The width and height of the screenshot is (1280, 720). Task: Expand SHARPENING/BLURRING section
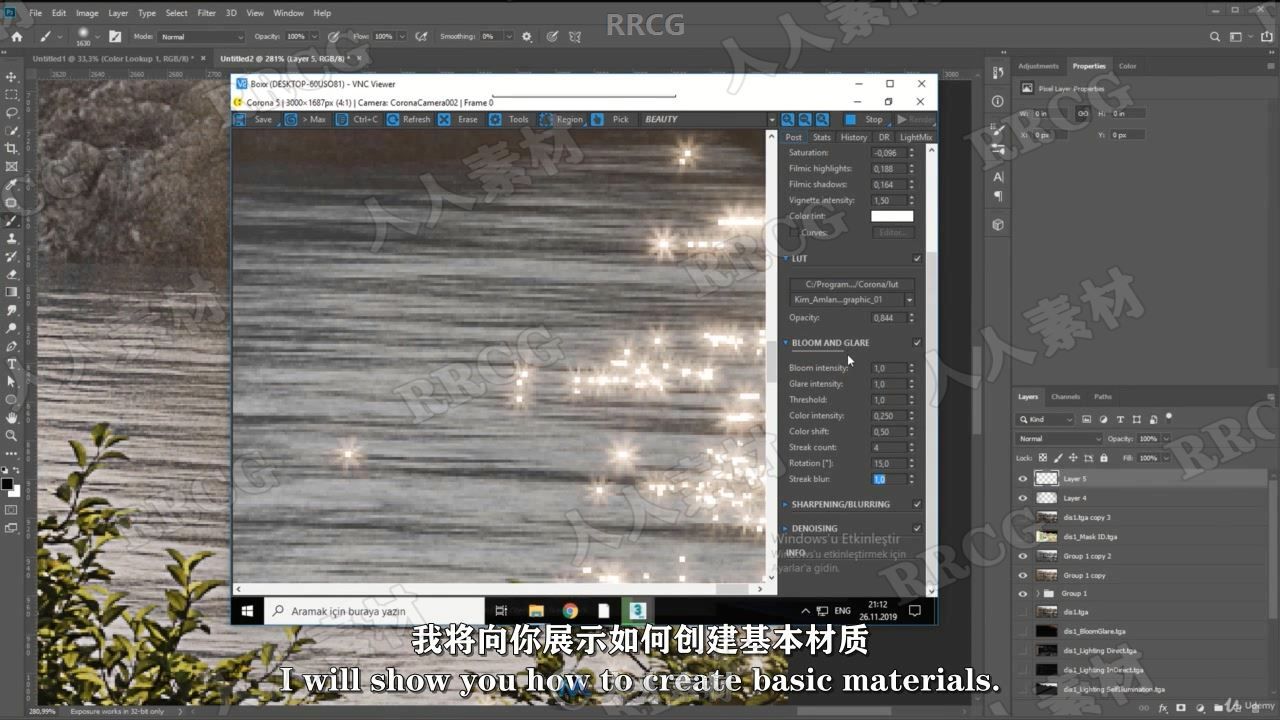coord(786,504)
